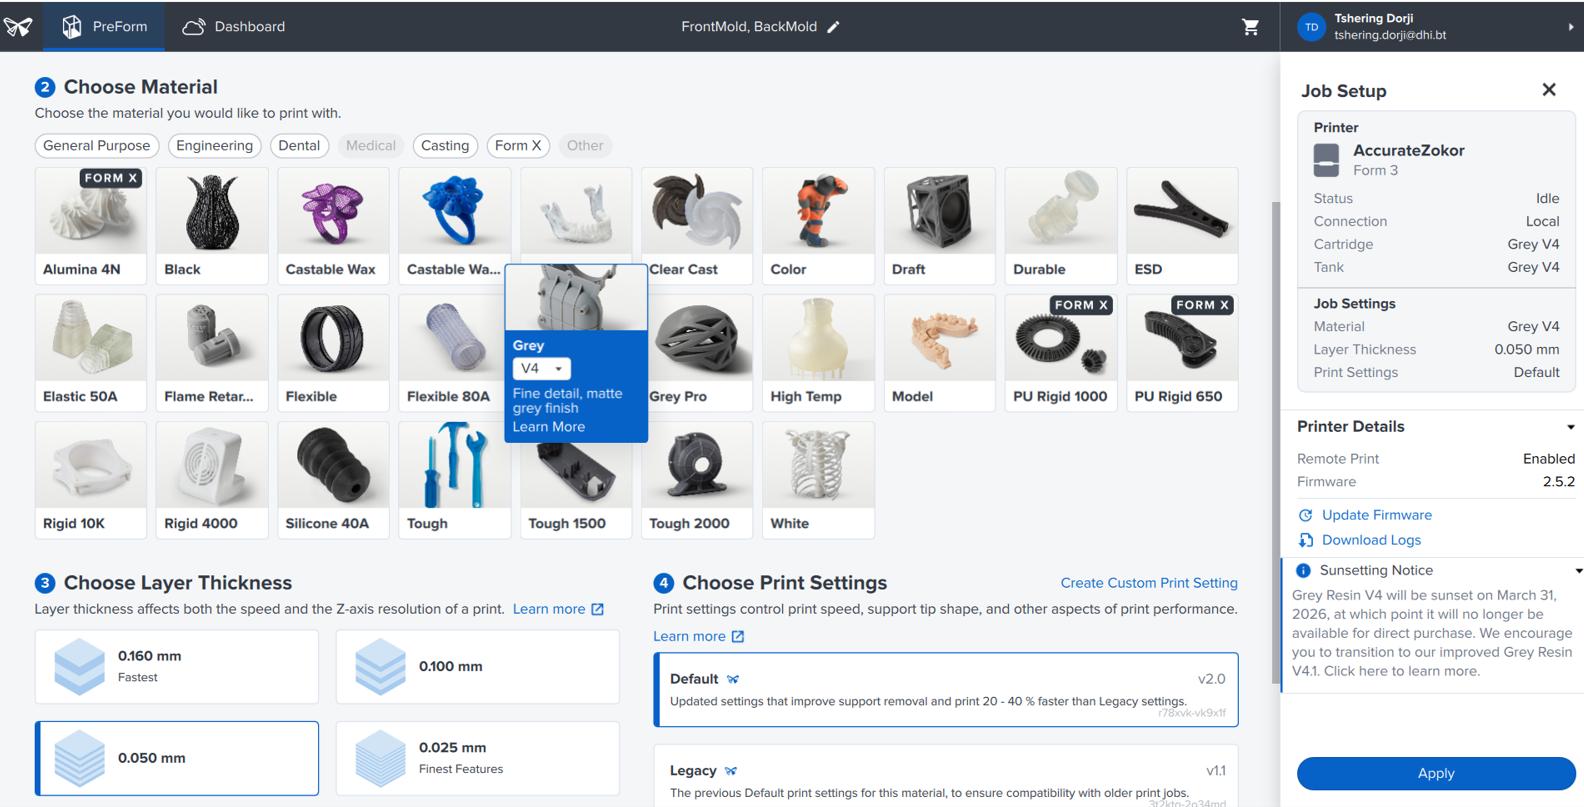Switch to the Dashboard tab
1584x807 pixels.
click(x=234, y=26)
